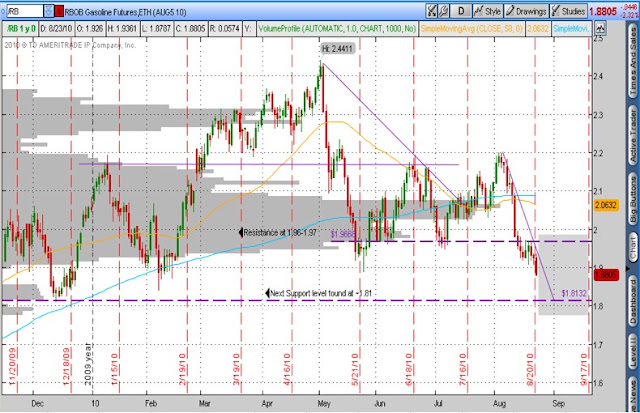Click the $1.9668 purple level label
Image resolution: width=640 pixels, height=413 pixels.
[342, 234]
